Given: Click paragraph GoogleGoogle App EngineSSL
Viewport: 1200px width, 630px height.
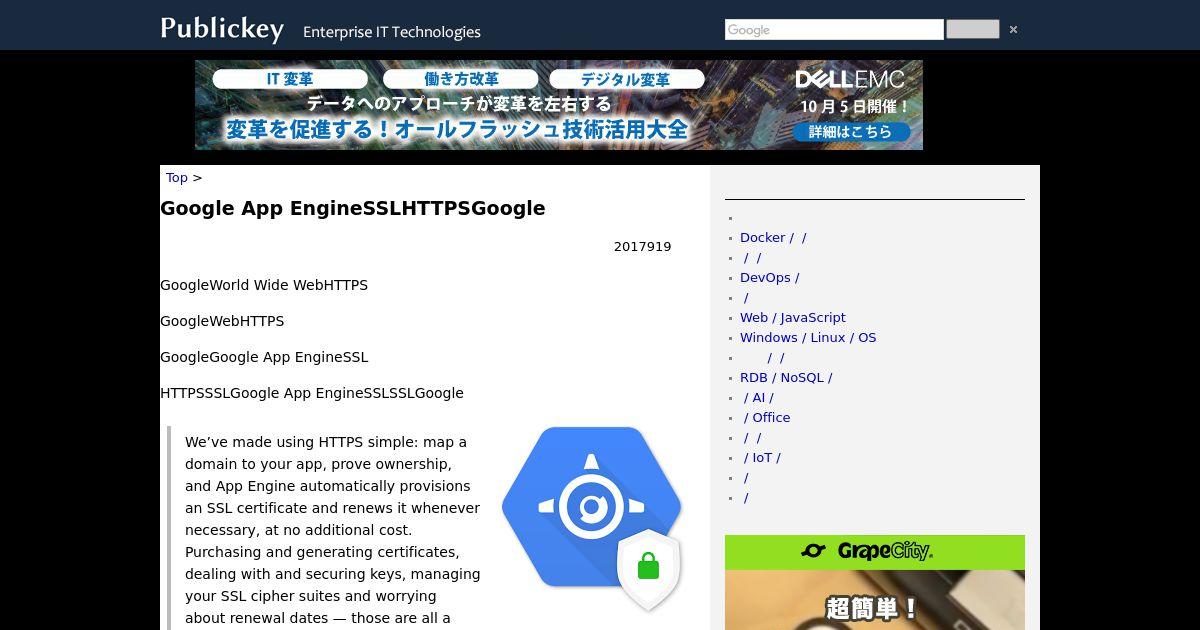Looking at the screenshot, I should 264,357.
